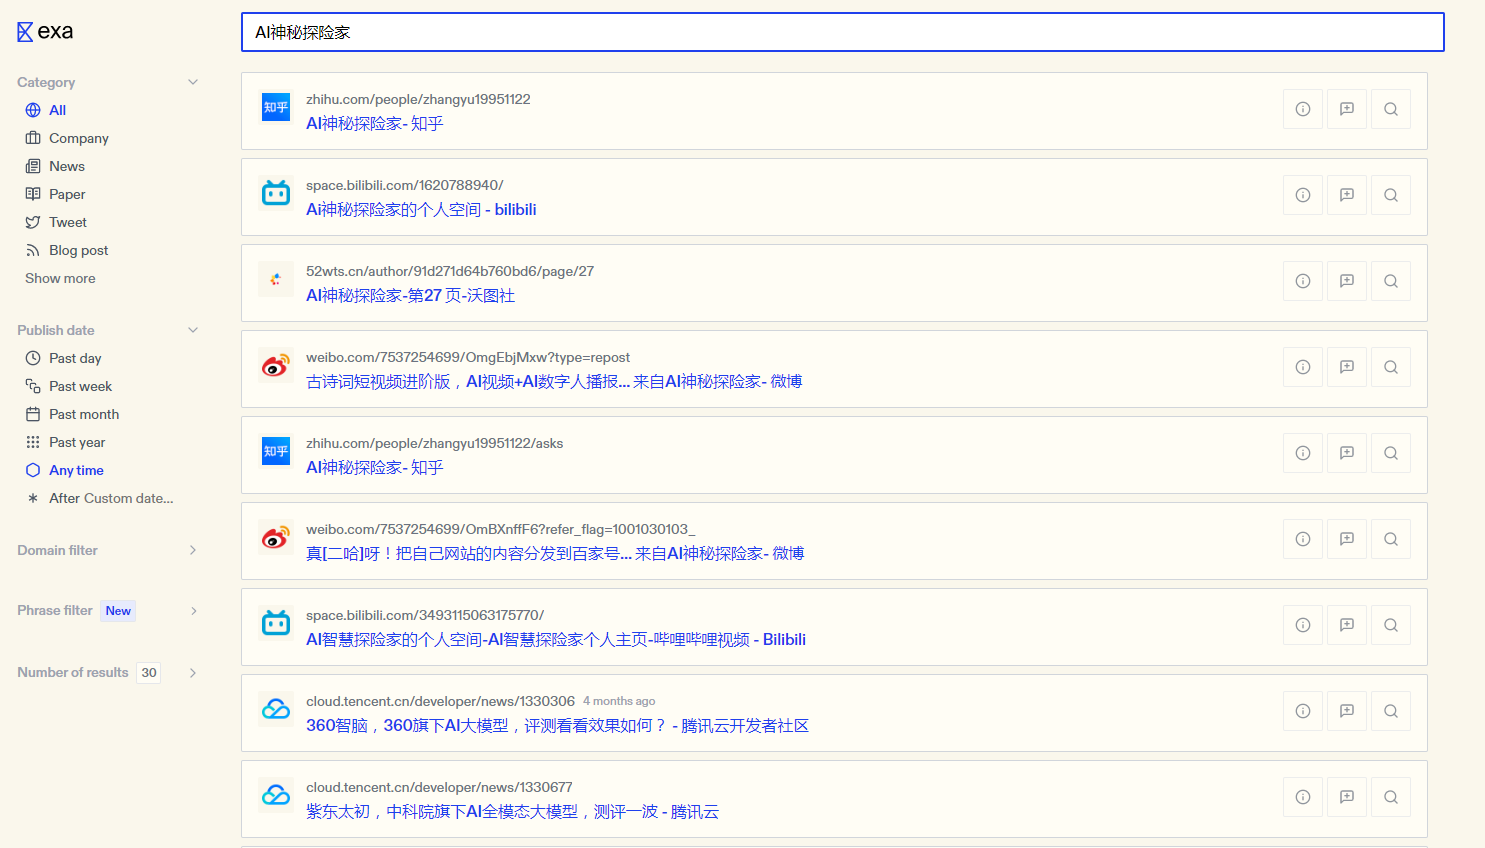The width and height of the screenshot is (1485, 848).
Task: Click the exa logo
Action: (45, 32)
